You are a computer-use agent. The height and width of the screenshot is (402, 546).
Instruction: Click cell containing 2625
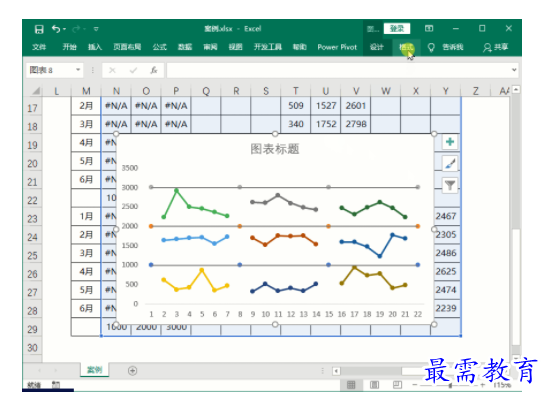coord(446,271)
